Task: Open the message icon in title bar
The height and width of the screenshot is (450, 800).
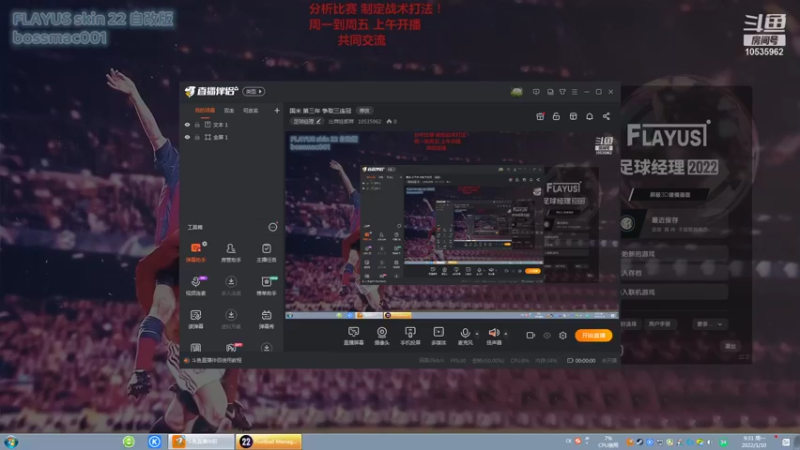Action: pos(536,92)
